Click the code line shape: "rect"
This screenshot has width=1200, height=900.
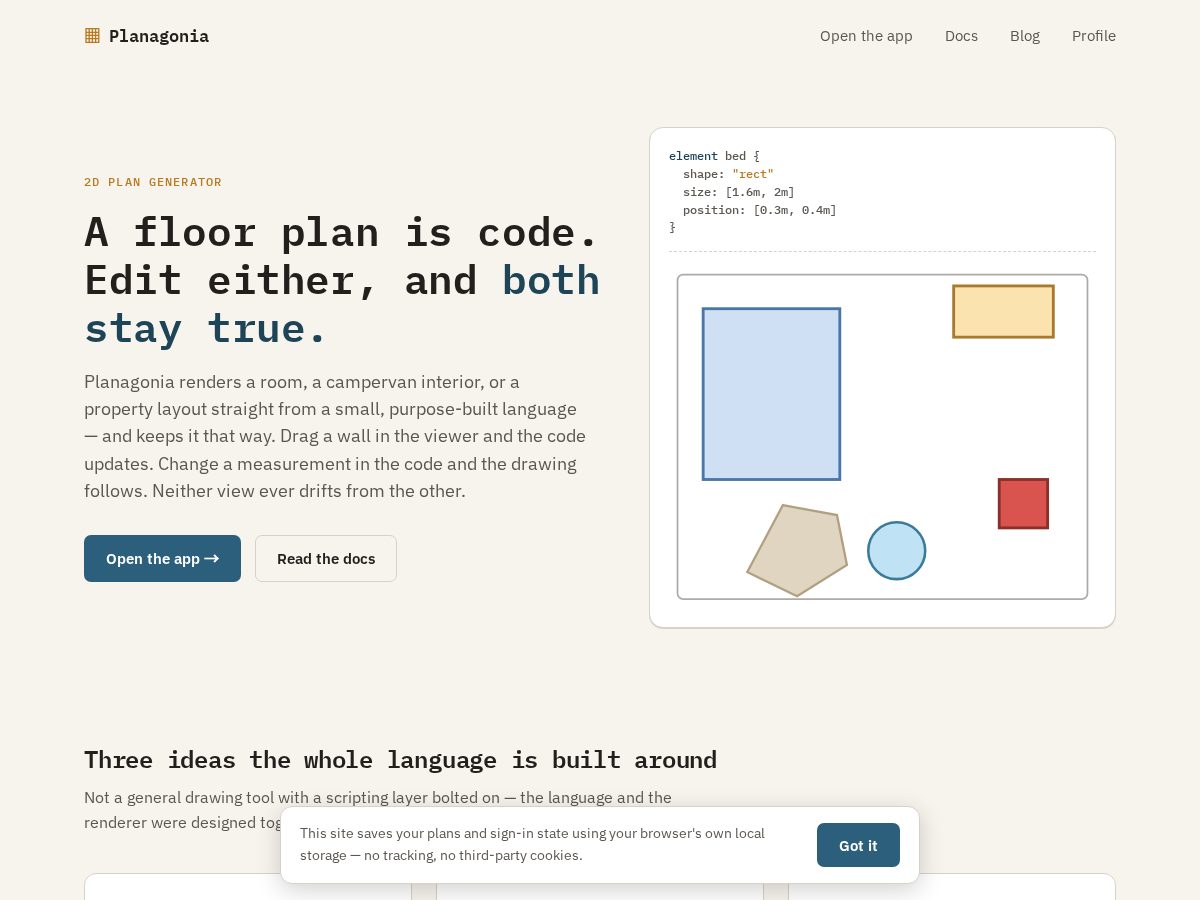(728, 174)
